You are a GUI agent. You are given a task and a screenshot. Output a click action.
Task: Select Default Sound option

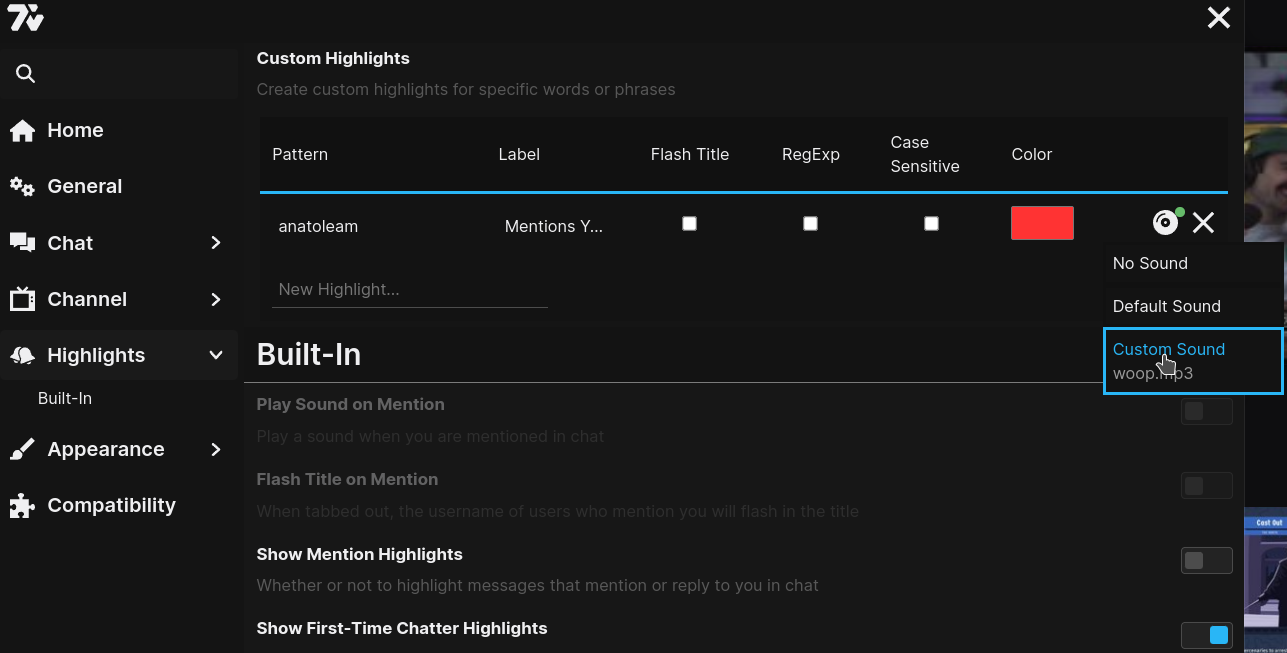coord(1192,306)
